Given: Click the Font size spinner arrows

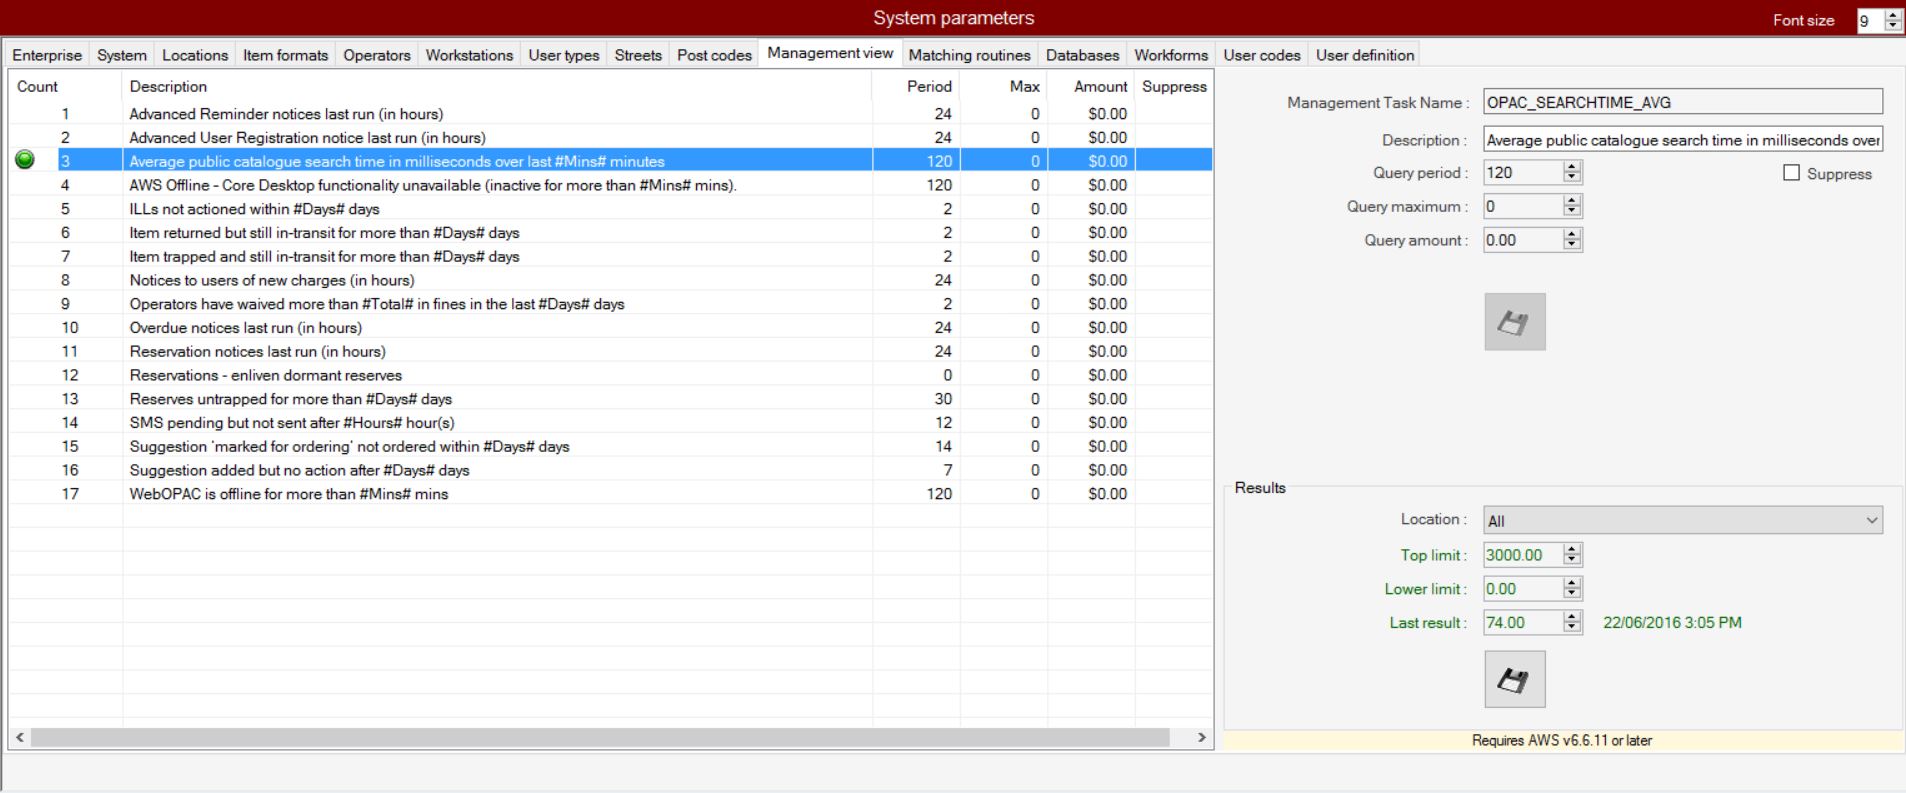Looking at the screenshot, I should 1892,20.
